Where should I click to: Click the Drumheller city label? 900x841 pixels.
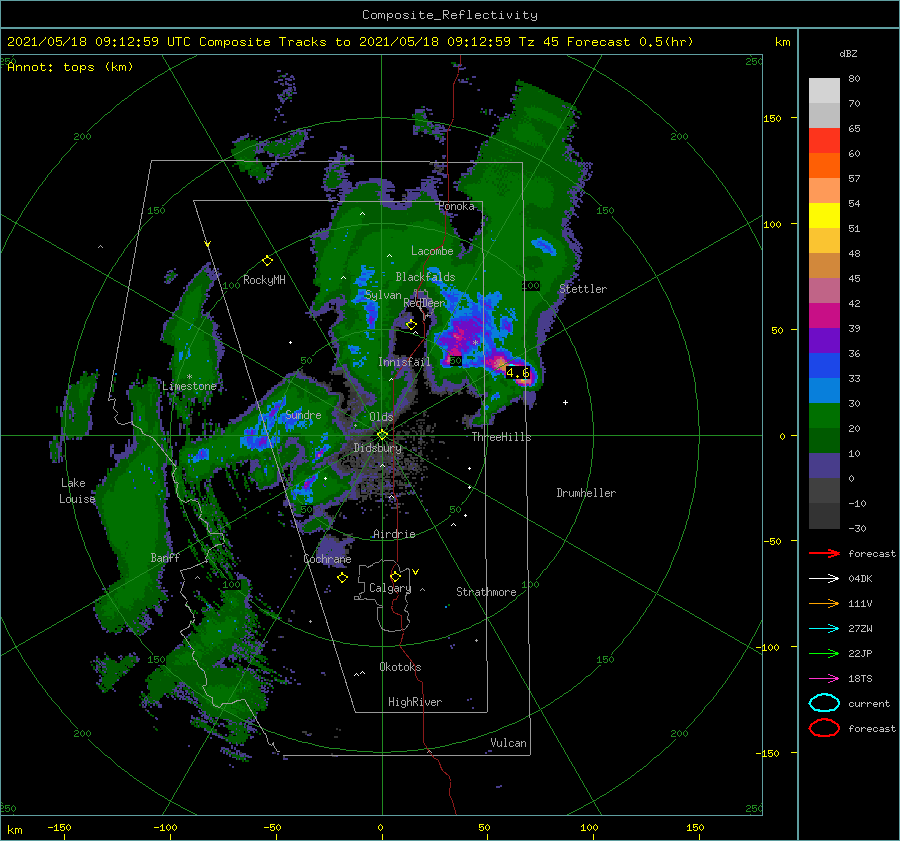click(586, 493)
